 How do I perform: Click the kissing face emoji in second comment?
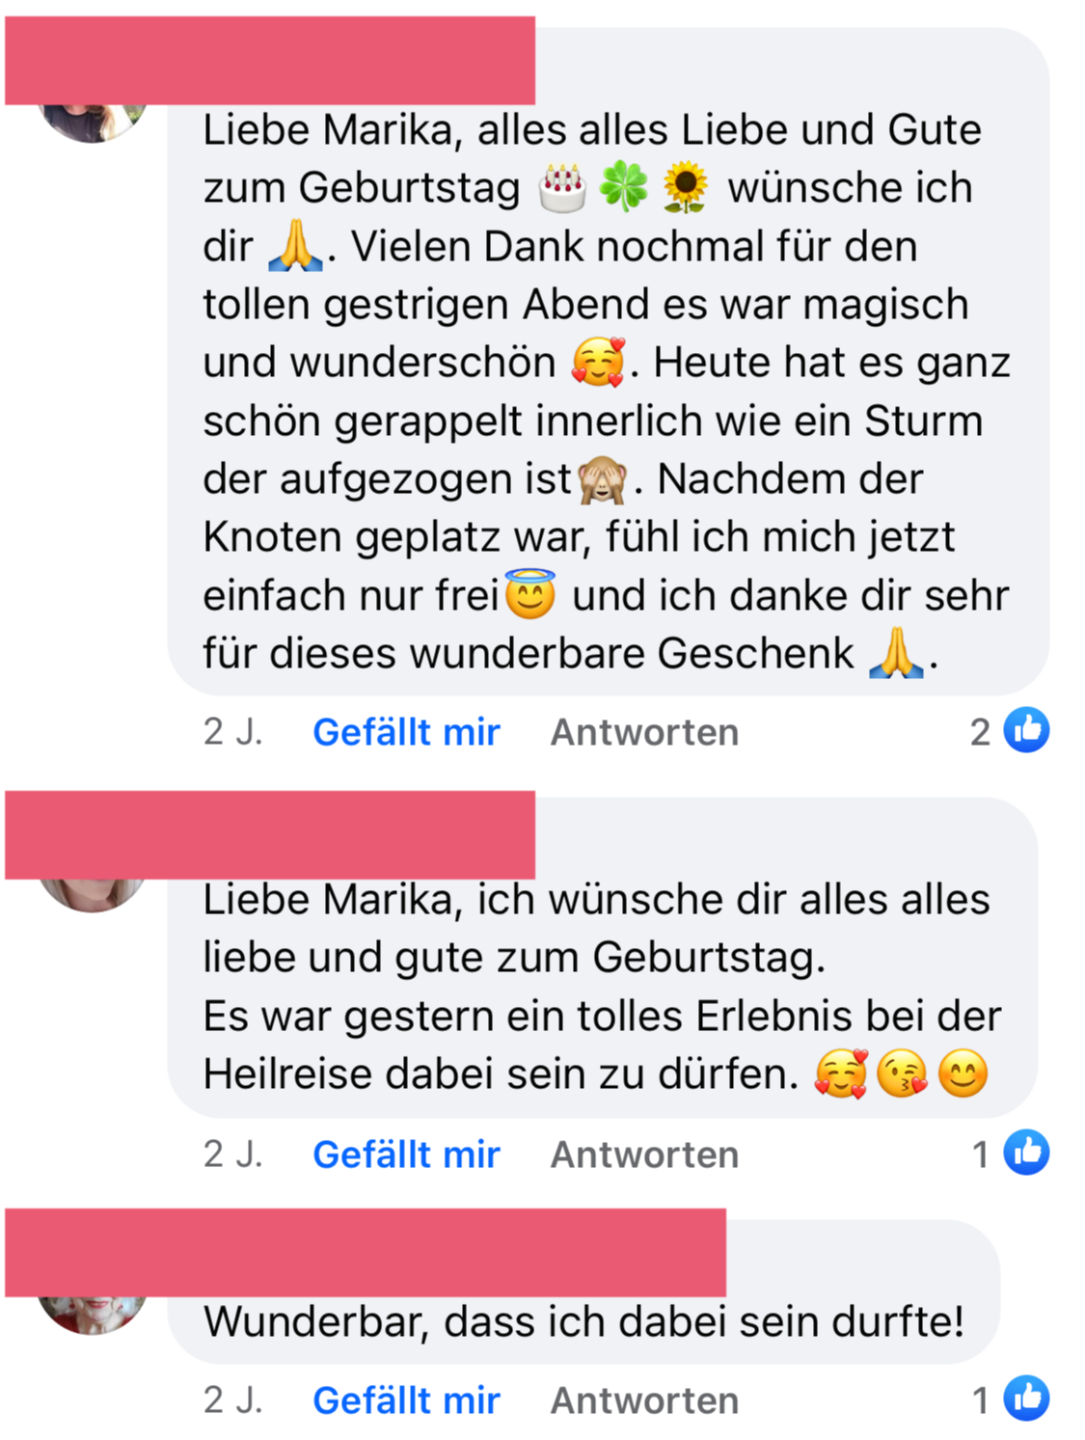click(x=901, y=1075)
